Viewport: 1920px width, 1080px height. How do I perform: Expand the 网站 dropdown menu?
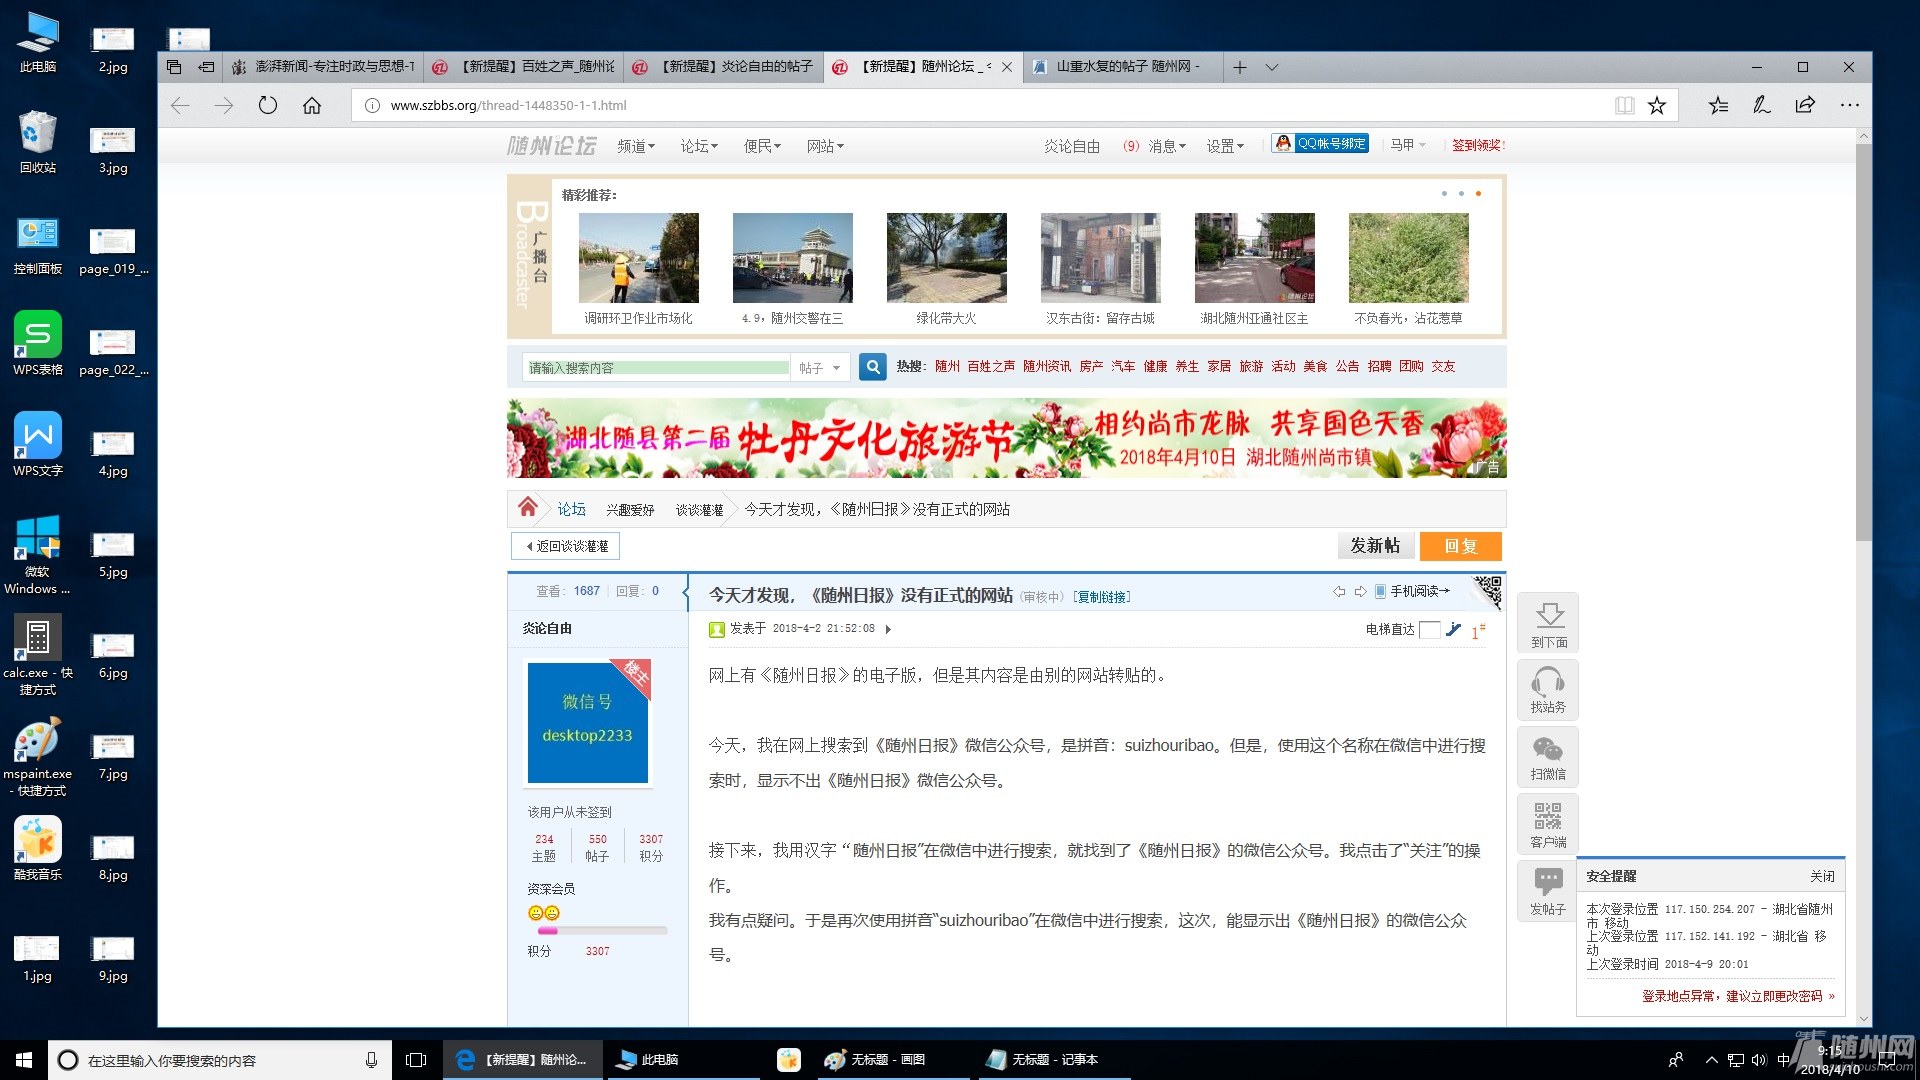(825, 146)
